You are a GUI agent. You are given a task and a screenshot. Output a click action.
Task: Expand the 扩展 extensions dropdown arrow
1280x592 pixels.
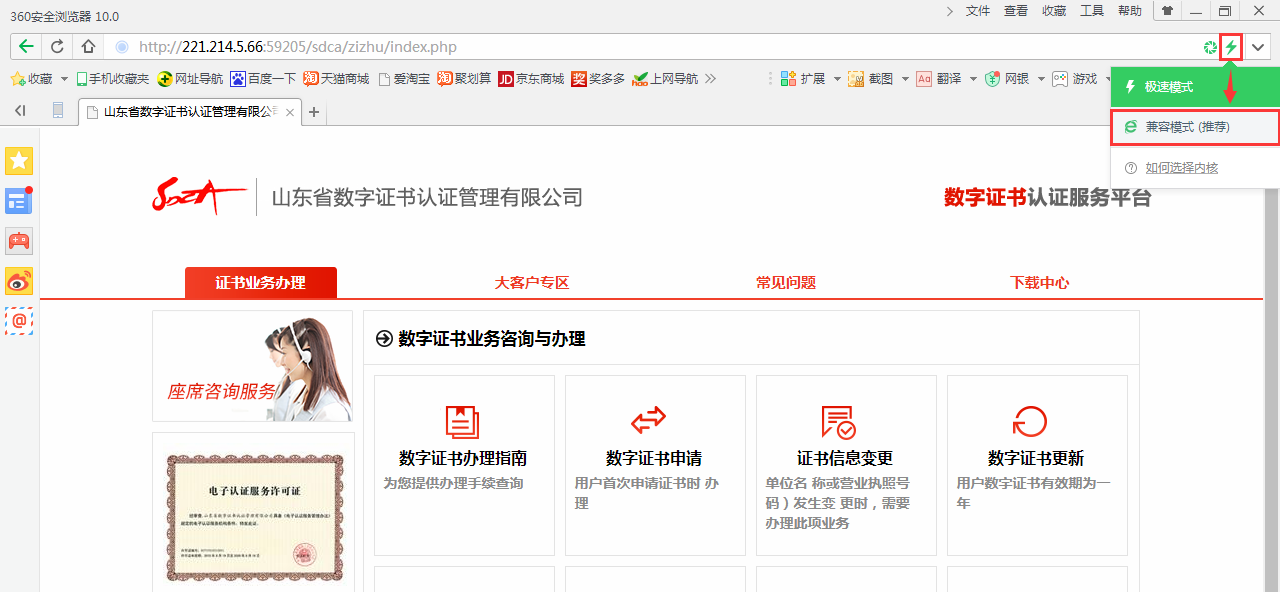[835, 79]
